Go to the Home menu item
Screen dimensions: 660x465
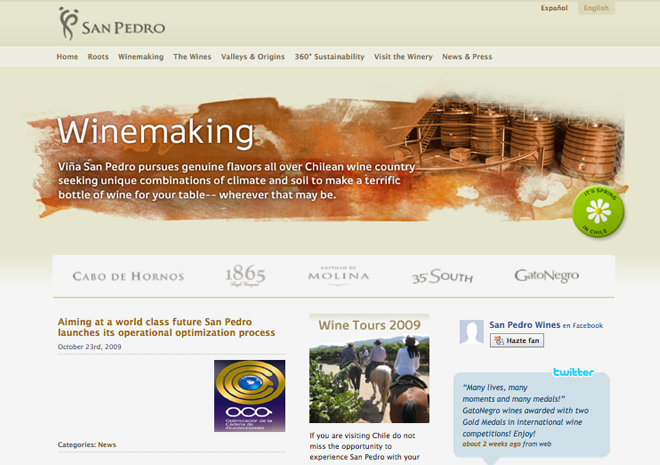[67, 57]
